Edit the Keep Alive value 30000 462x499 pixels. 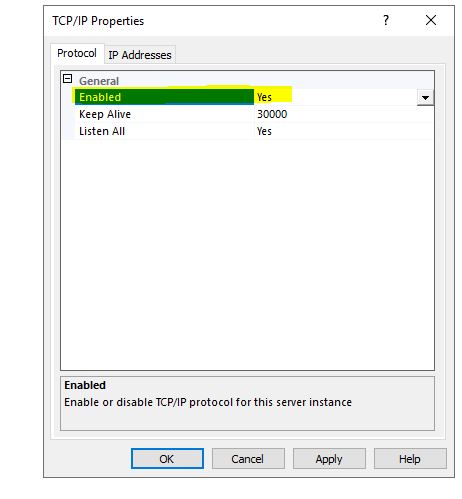(272, 114)
